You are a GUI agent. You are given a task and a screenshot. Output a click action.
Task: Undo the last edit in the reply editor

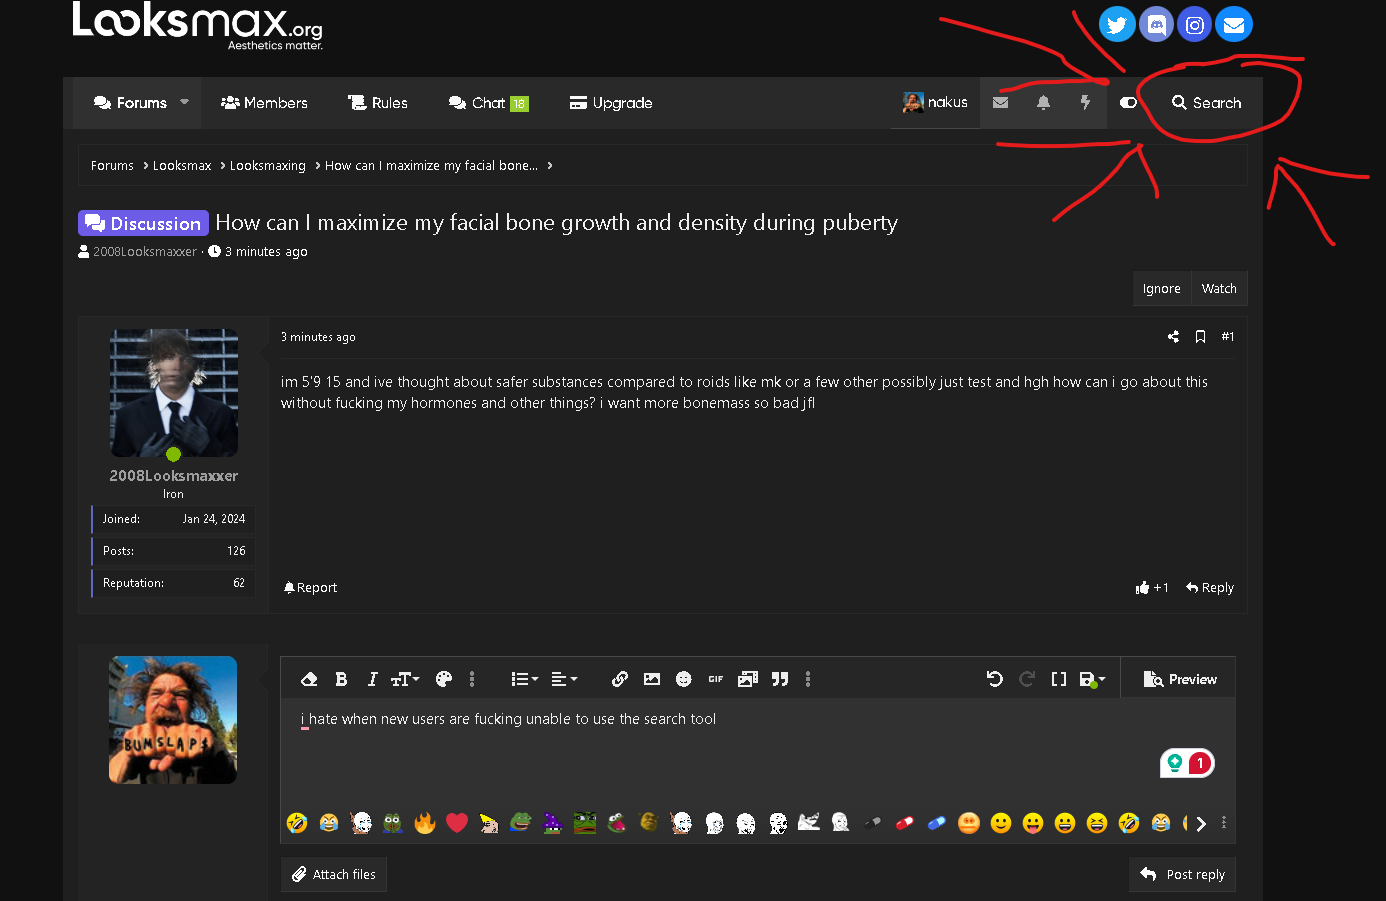(x=994, y=679)
